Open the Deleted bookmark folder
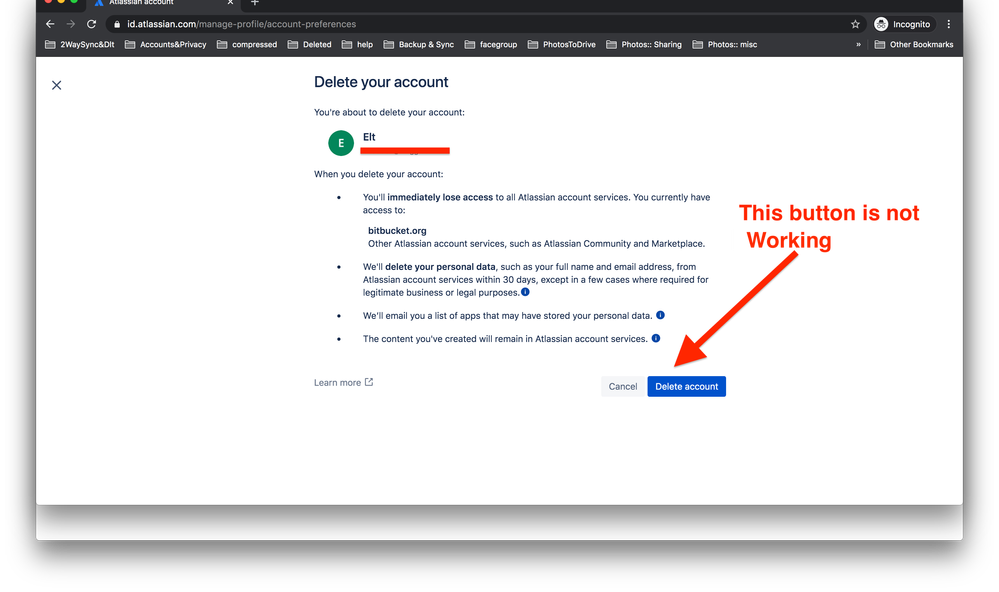Screen dimensions: 999x592 [310, 45]
